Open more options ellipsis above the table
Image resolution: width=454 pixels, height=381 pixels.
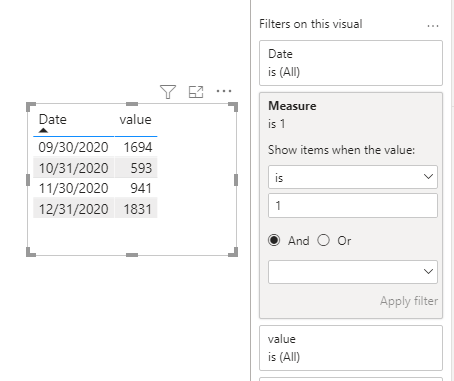coord(224,91)
